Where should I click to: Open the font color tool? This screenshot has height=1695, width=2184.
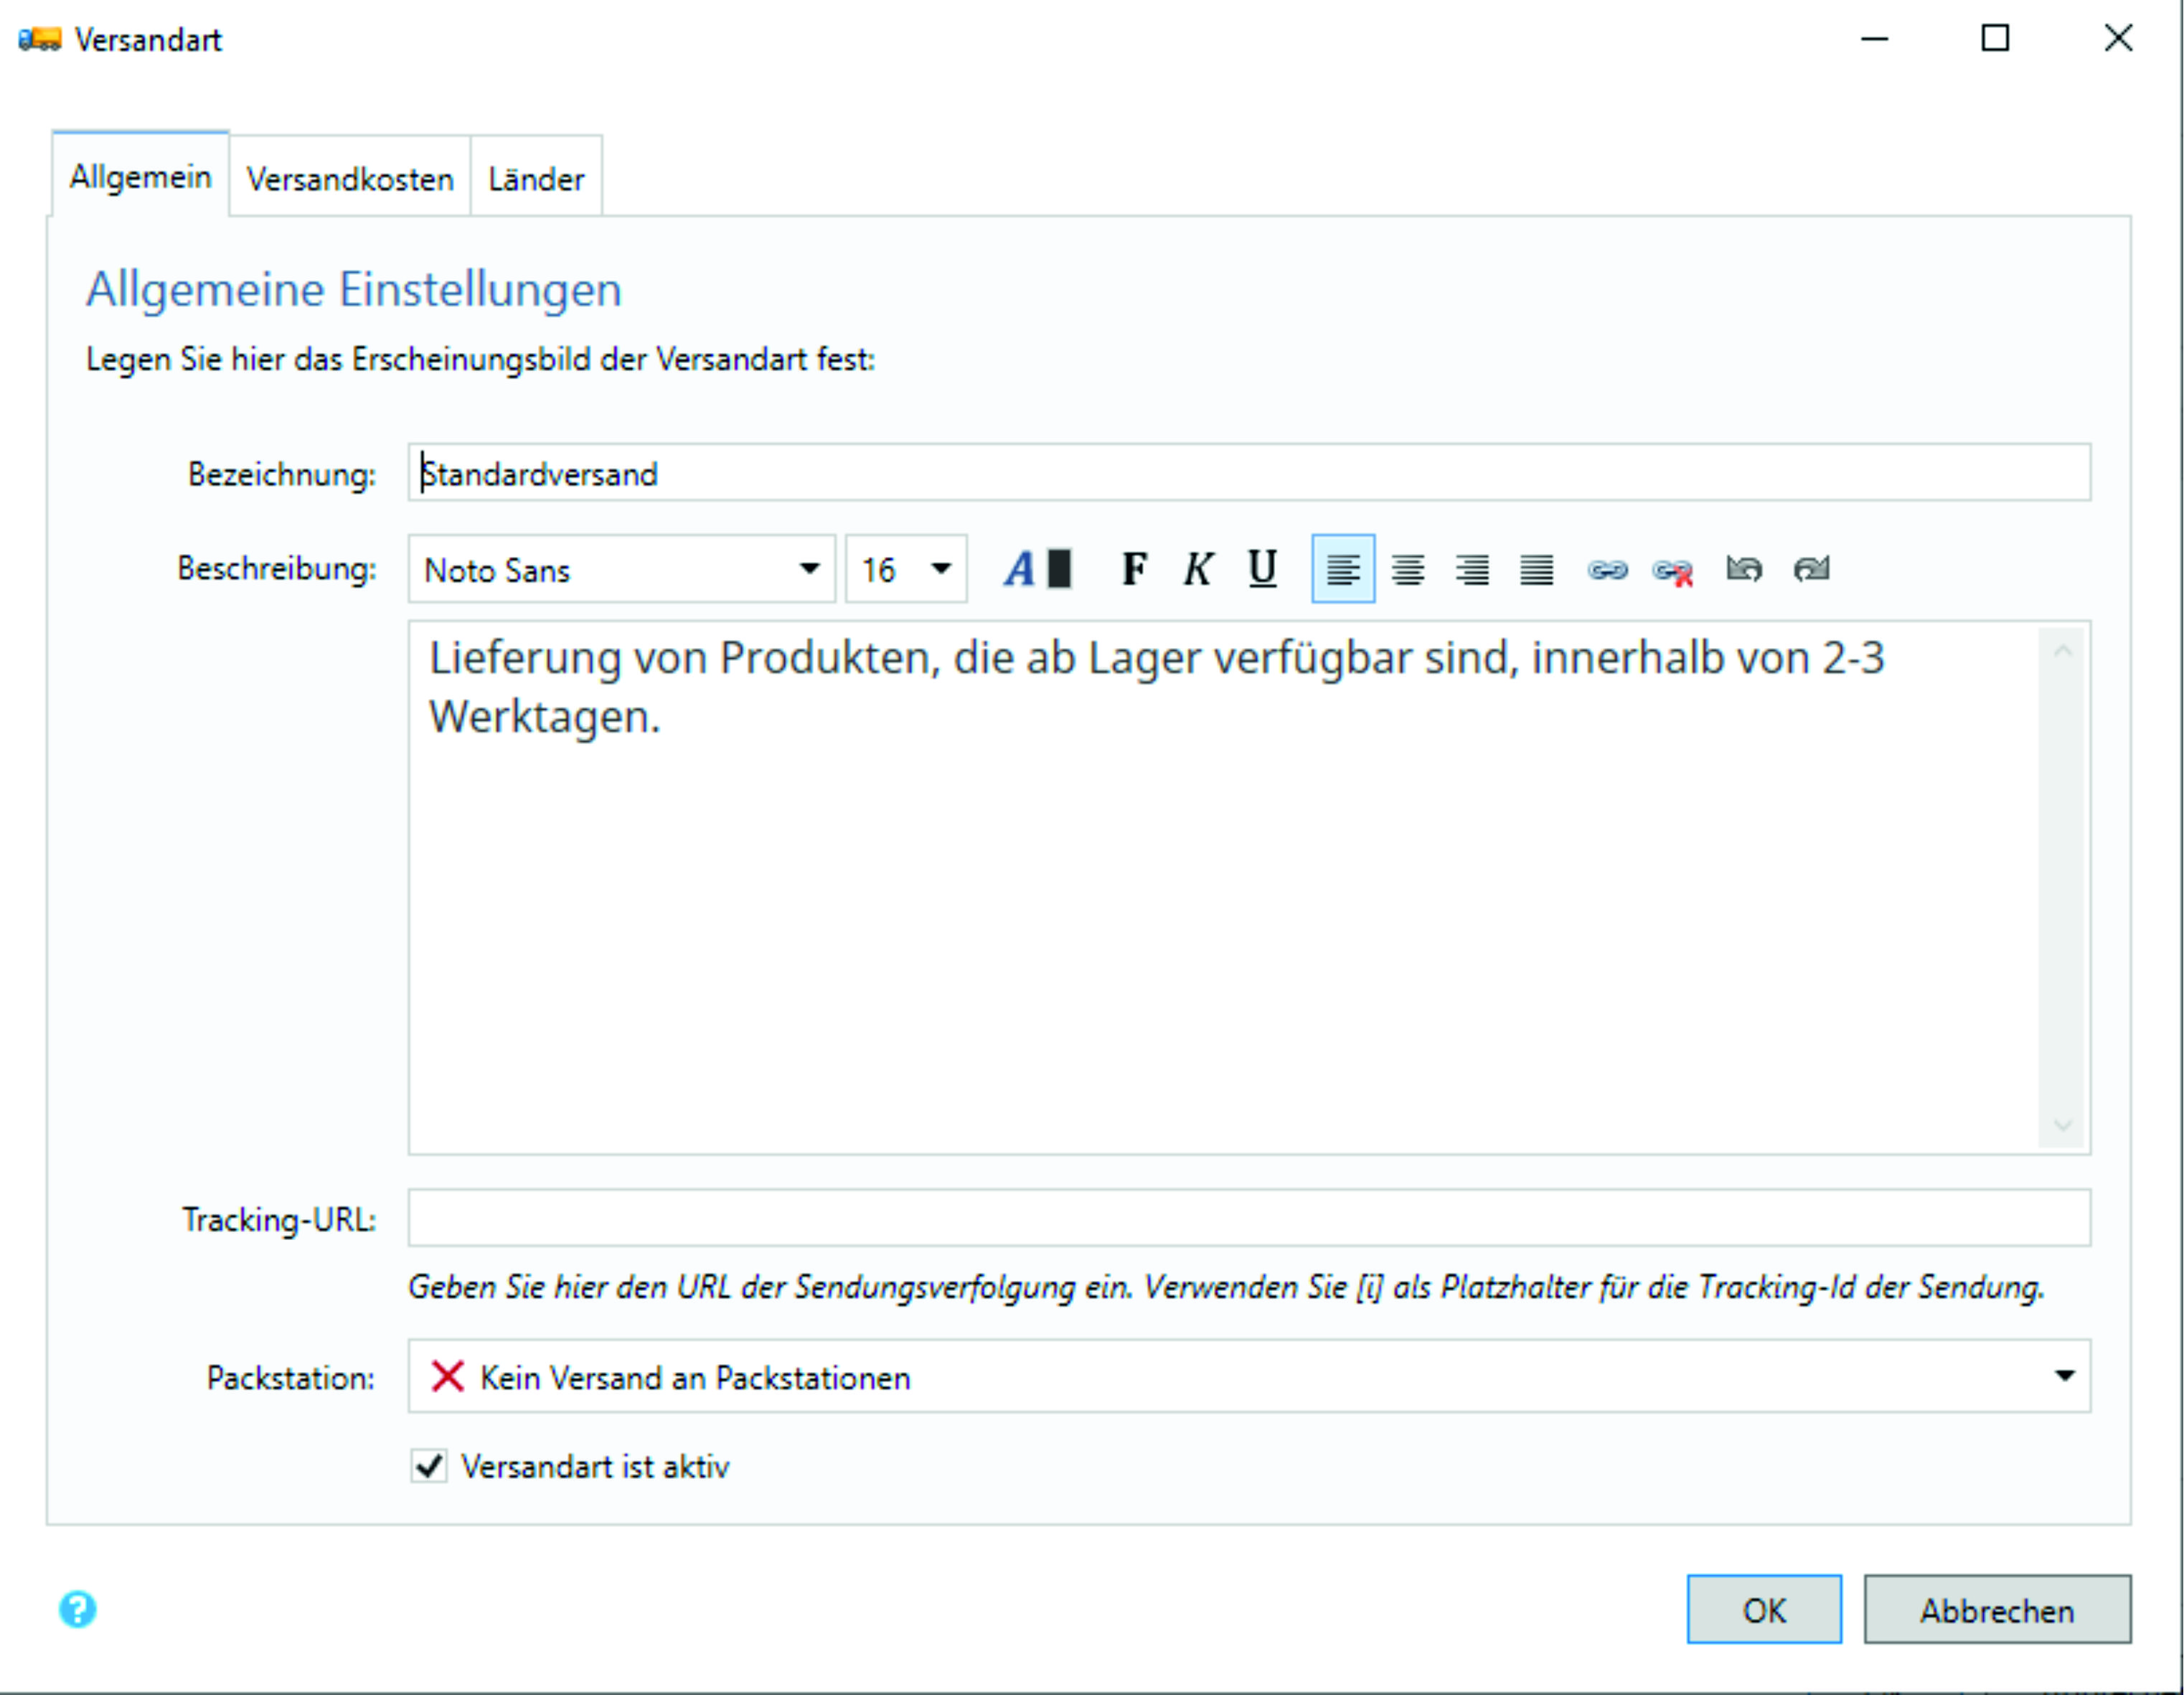[x=1038, y=569]
